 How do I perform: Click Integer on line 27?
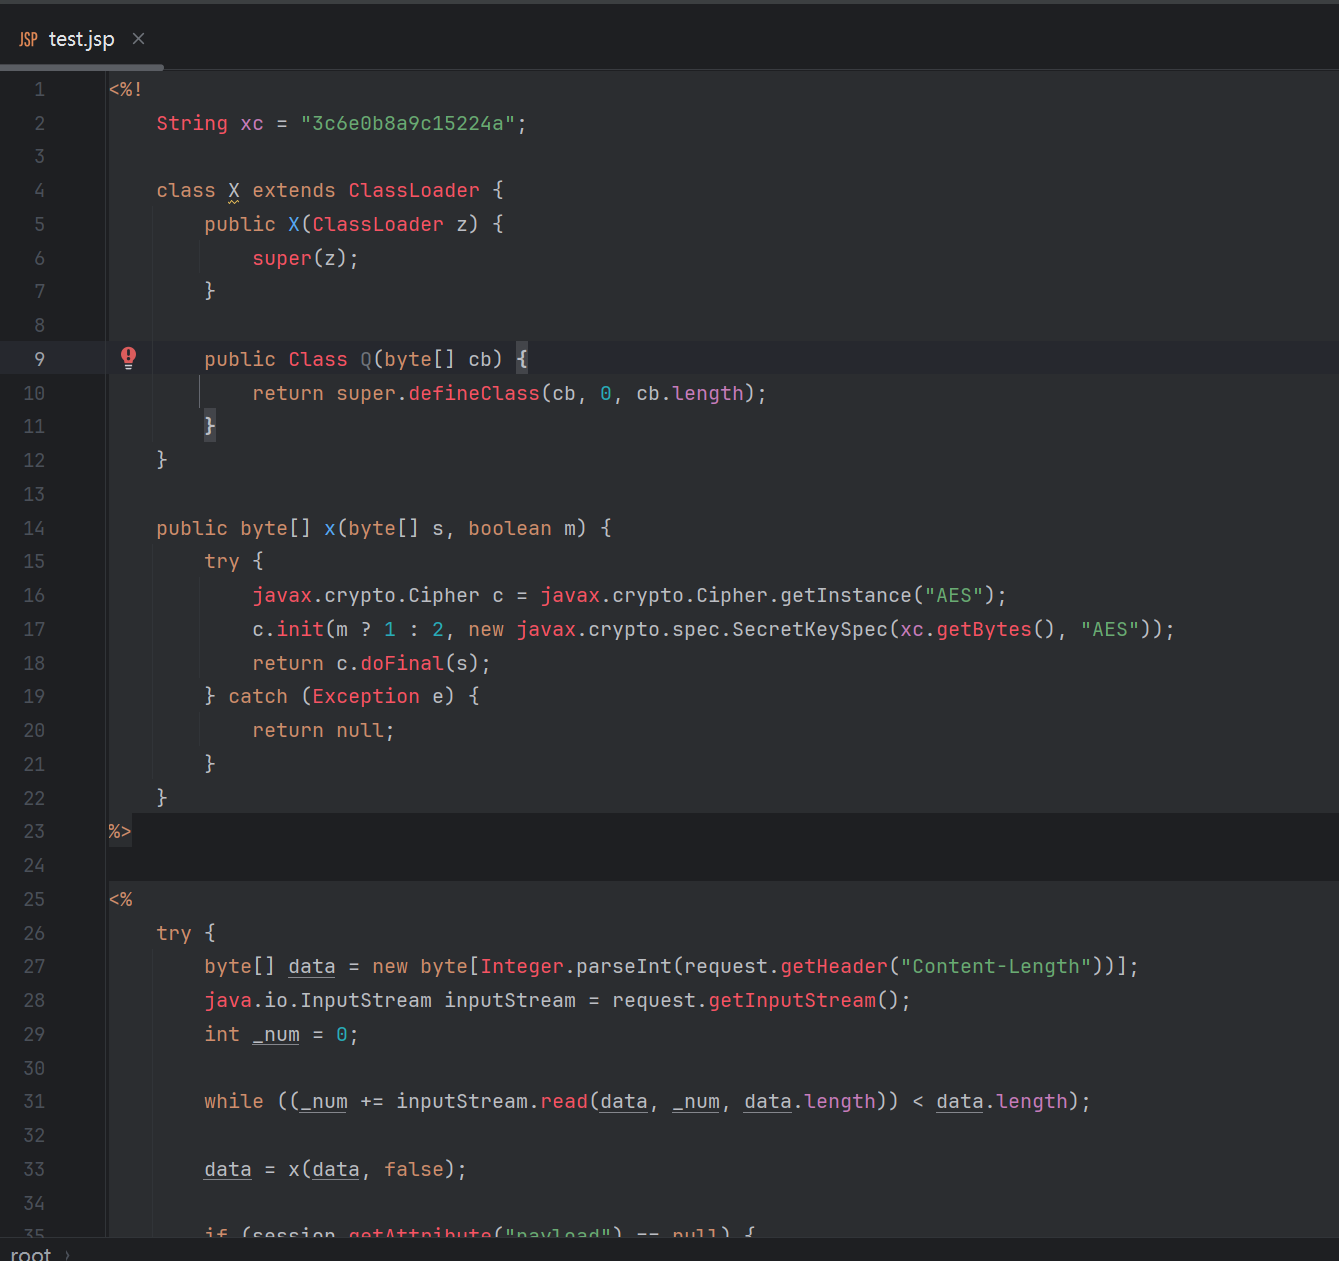click(522, 966)
